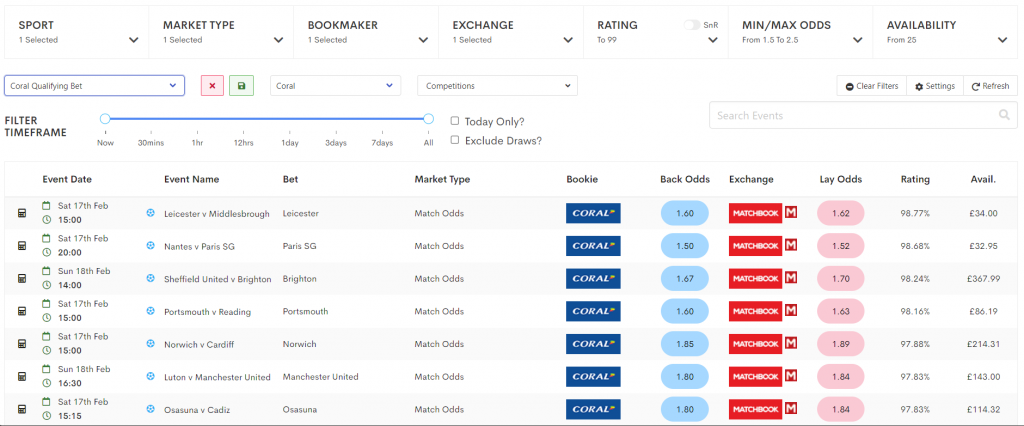Toggle the SnR rating switch

click(691, 24)
